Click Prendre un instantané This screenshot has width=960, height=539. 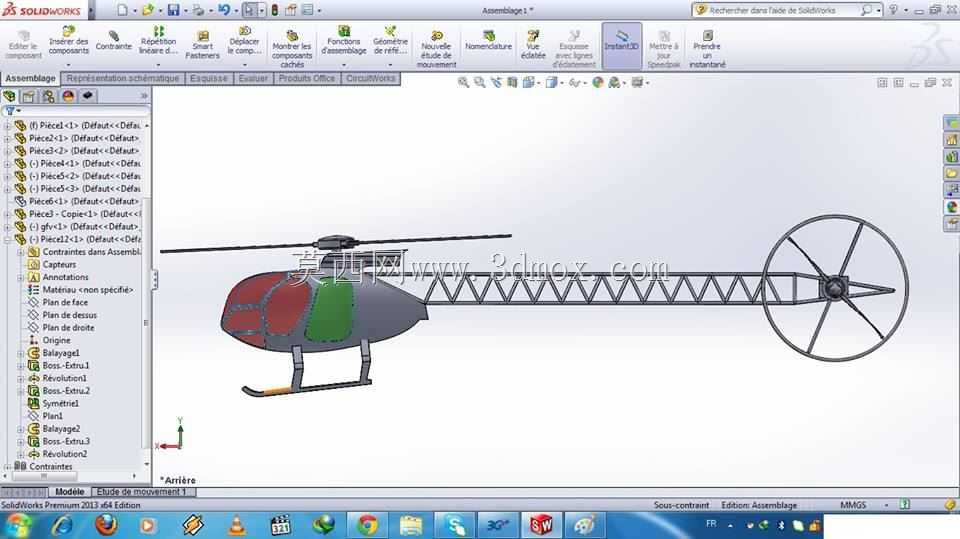707,49
